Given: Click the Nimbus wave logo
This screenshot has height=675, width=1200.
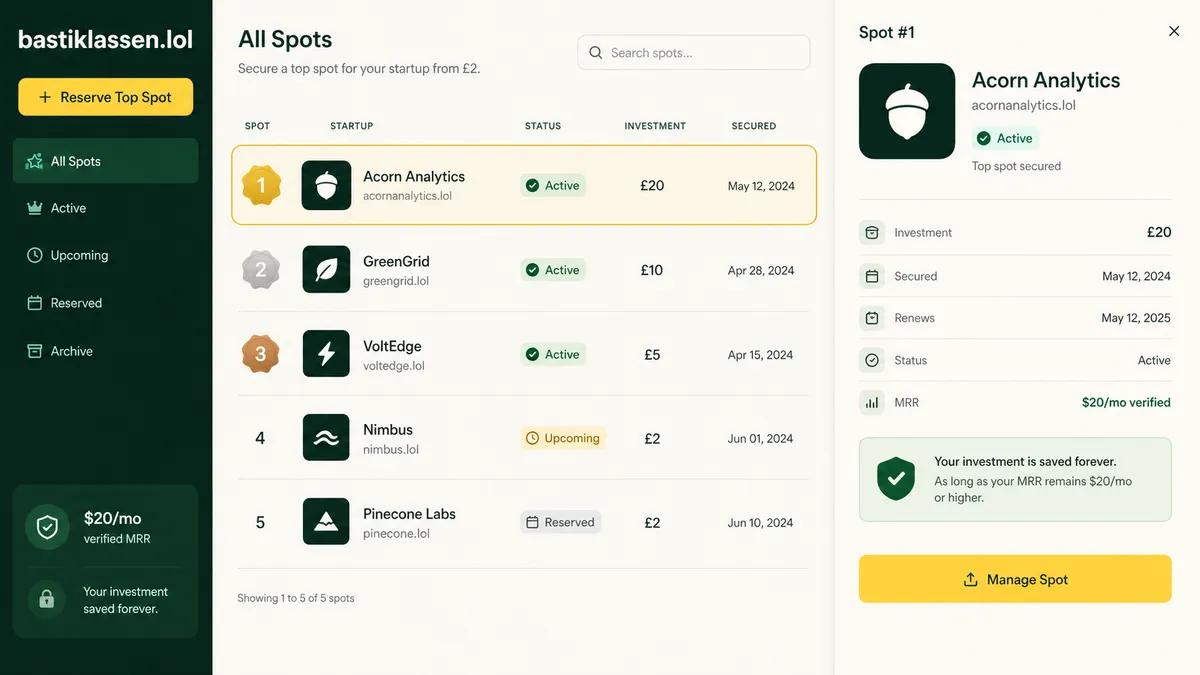Looking at the screenshot, I should pyautogui.click(x=326, y=438).
